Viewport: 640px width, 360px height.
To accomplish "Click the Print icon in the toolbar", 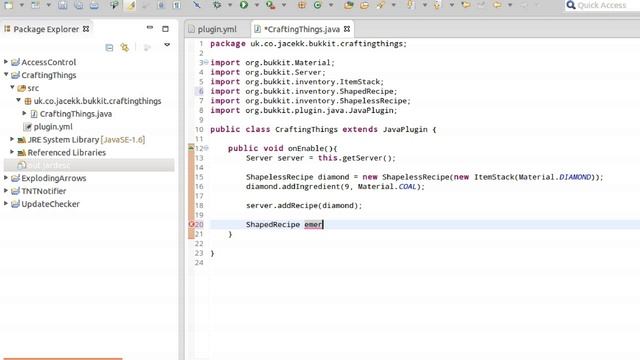I will pos(94,5).
